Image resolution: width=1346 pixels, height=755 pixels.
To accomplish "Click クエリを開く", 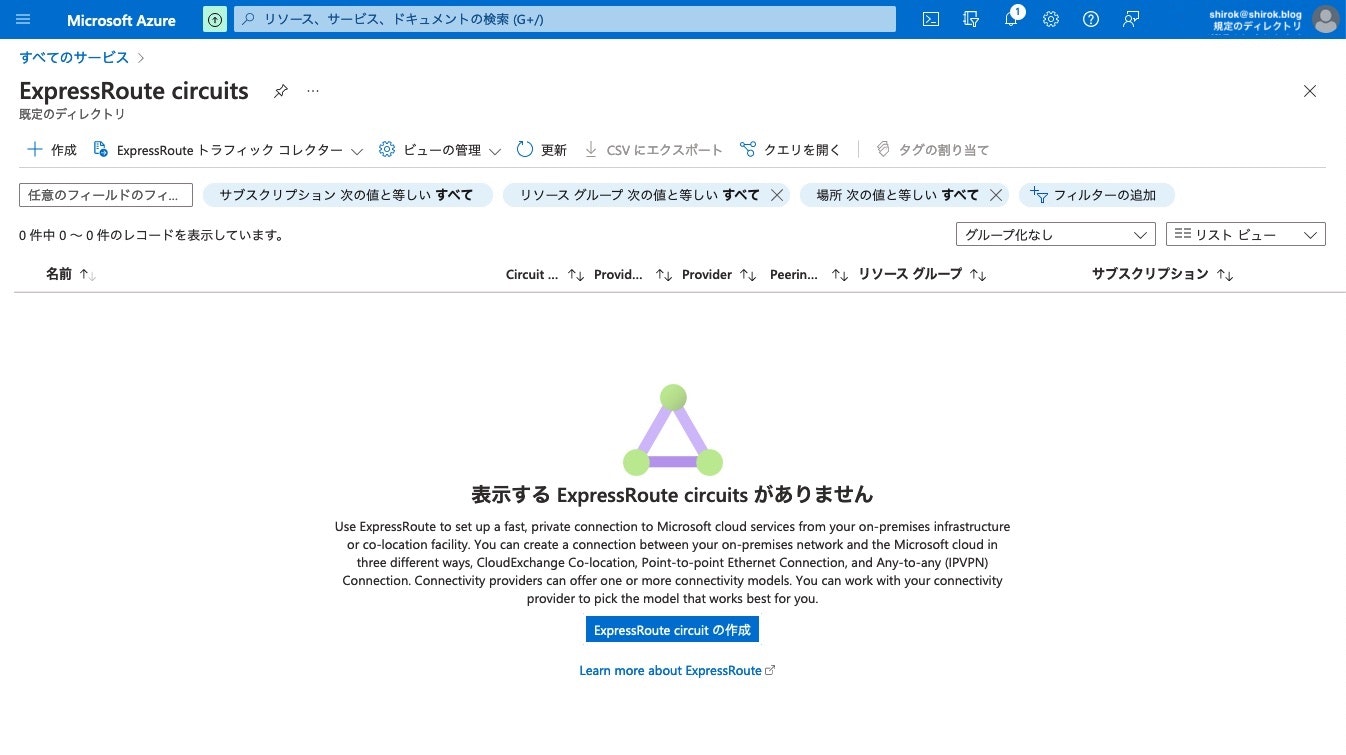I will coord(790,150).
